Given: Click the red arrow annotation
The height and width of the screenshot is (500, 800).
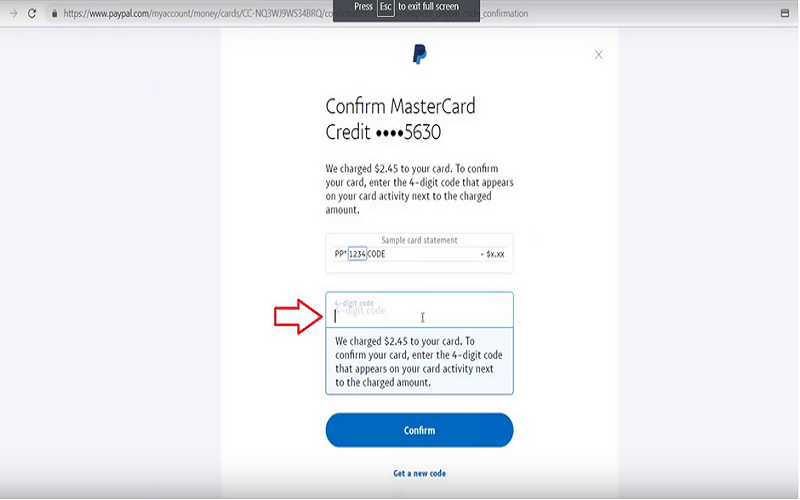Looking at the screenshot, I should coord(299,316).
